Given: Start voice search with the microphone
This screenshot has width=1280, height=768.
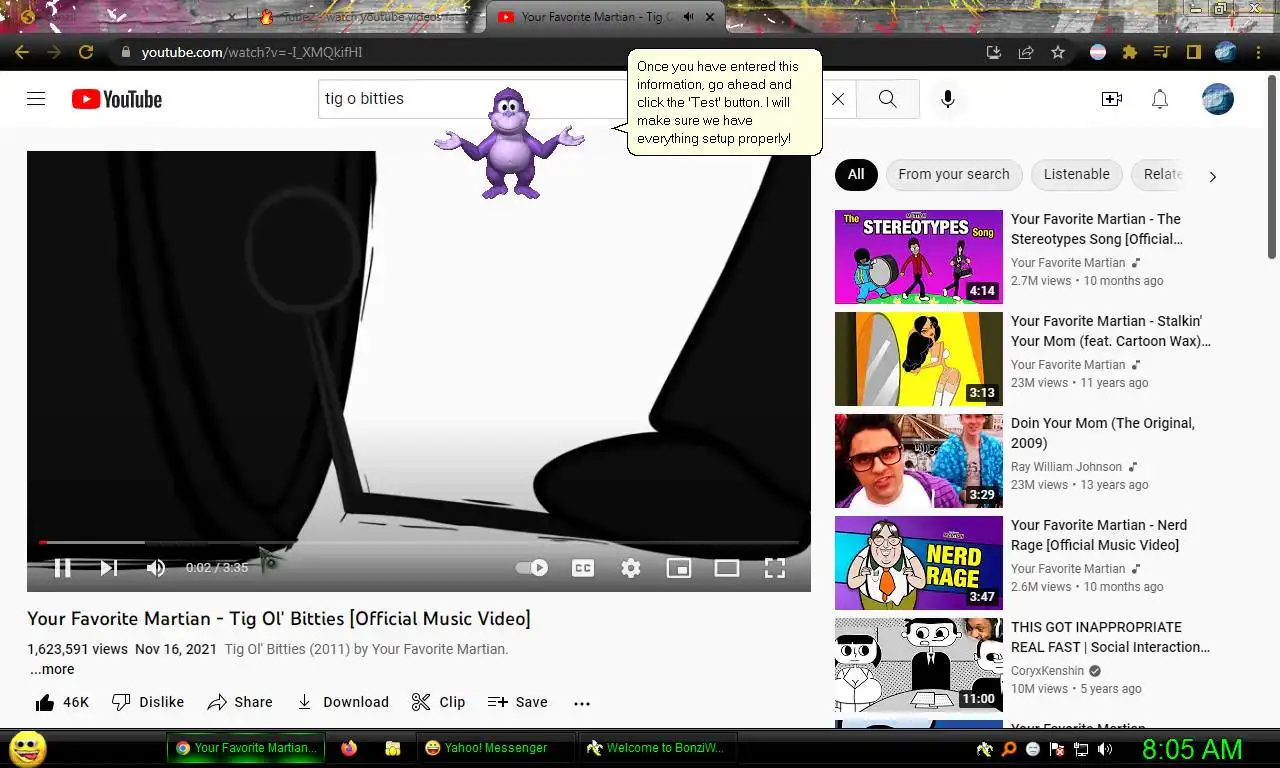Looking at the screenshot, I should point(947,99).
